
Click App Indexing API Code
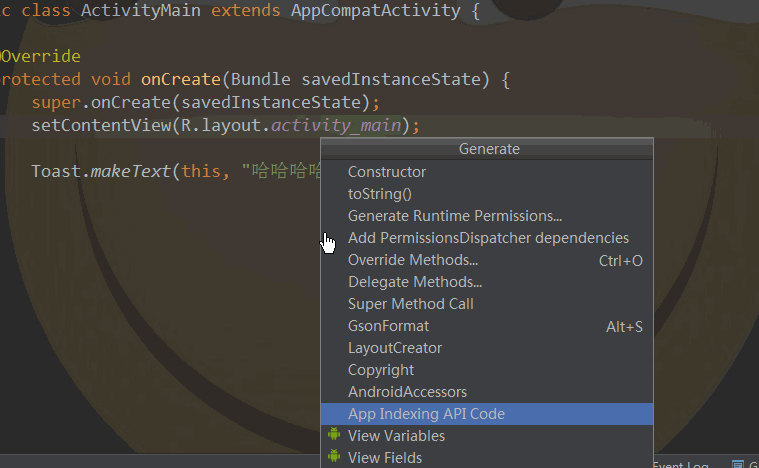click(426, 414)
